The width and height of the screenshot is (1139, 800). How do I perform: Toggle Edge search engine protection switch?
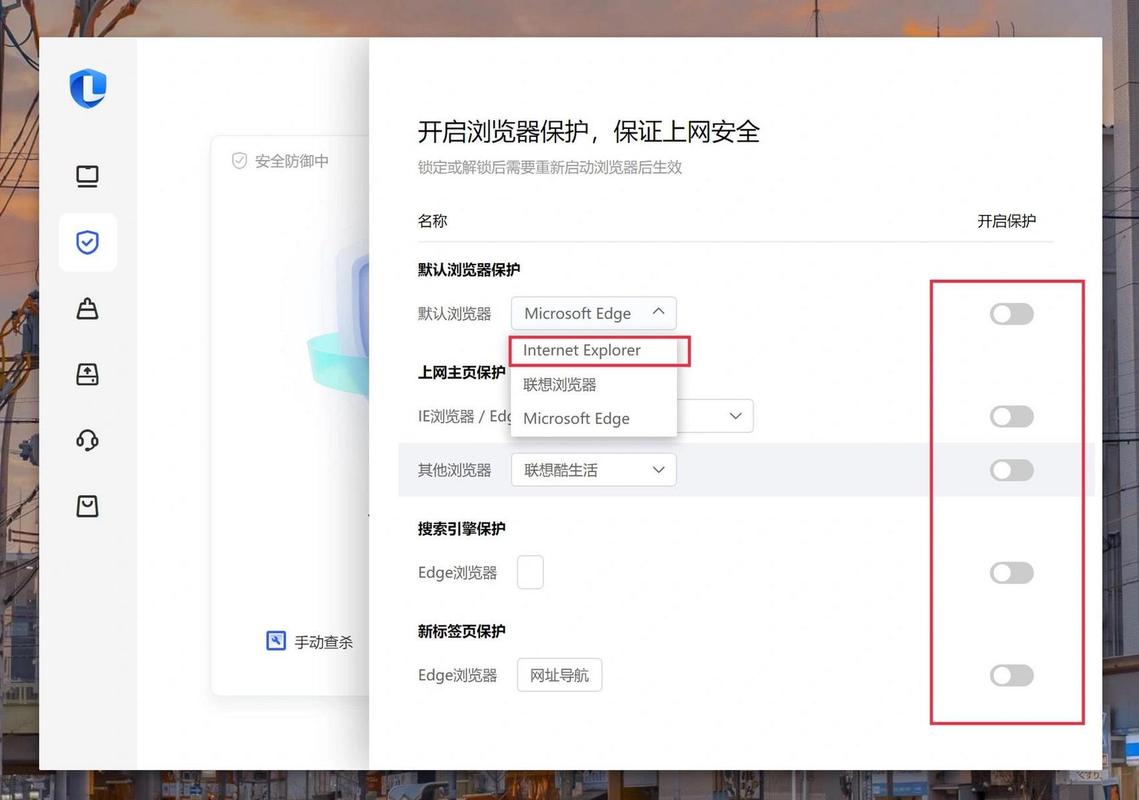coord(1011,573)
